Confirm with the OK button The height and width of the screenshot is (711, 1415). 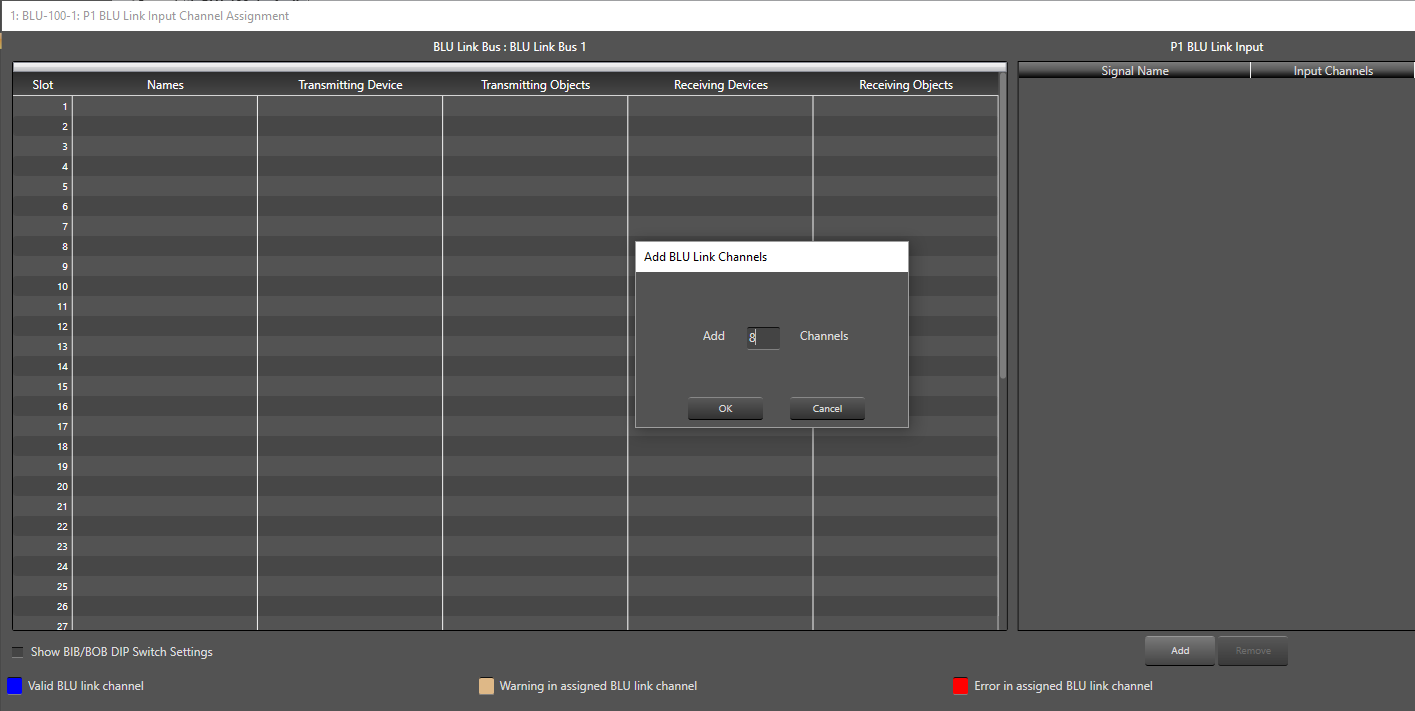pos(725,408)
